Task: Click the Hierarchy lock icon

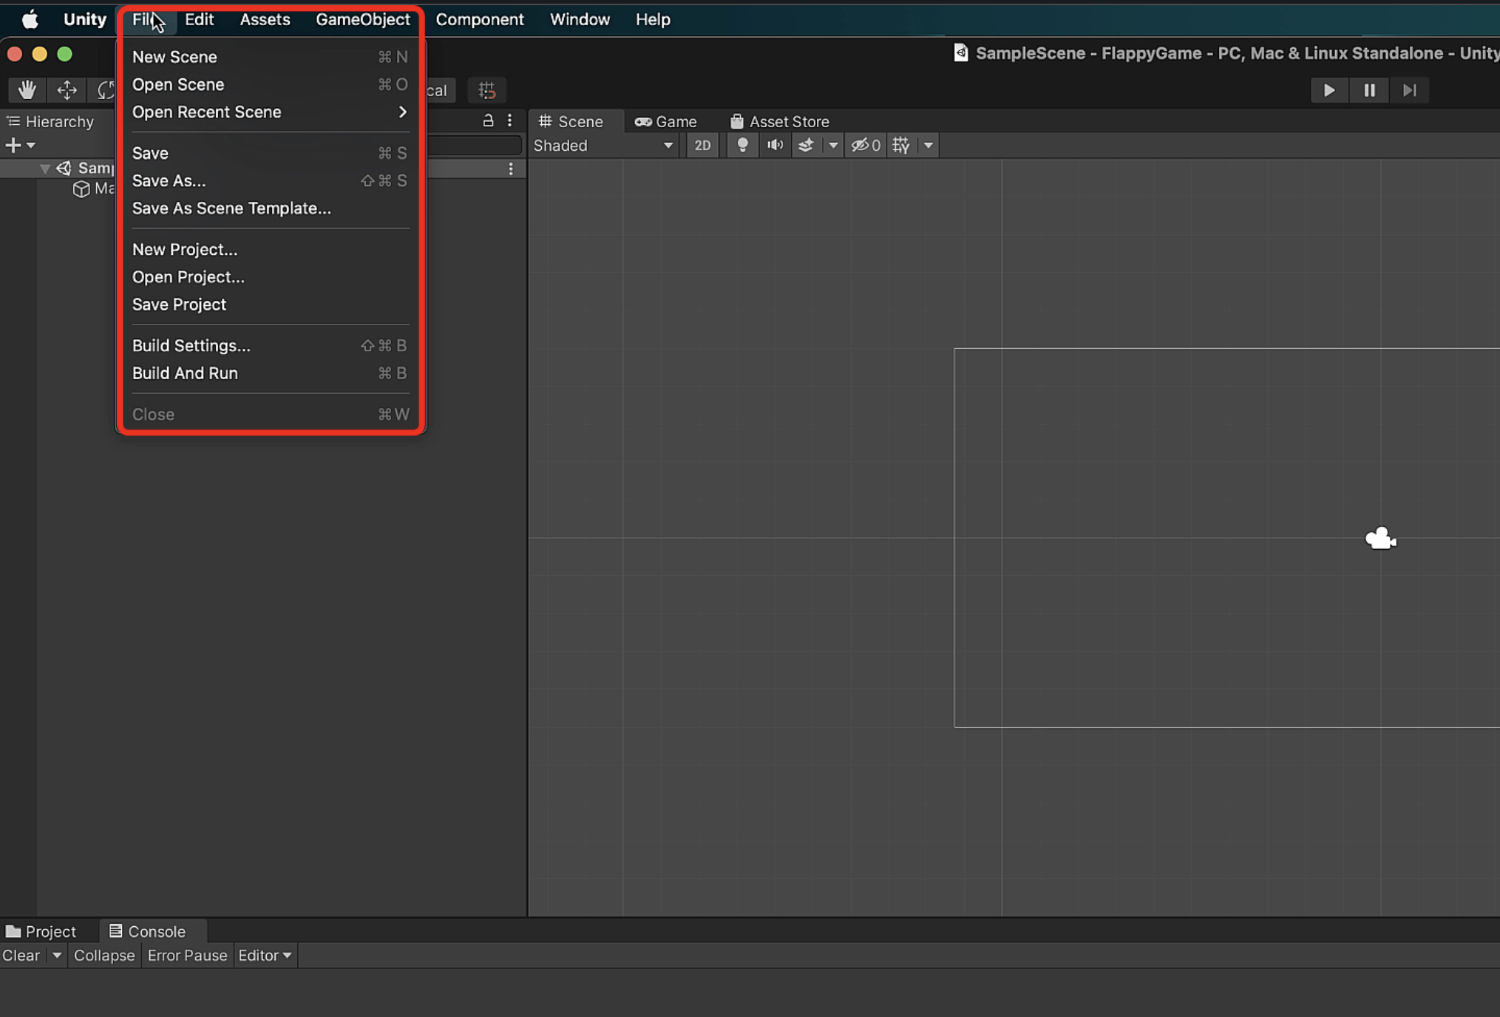Action: coord(488,121)
